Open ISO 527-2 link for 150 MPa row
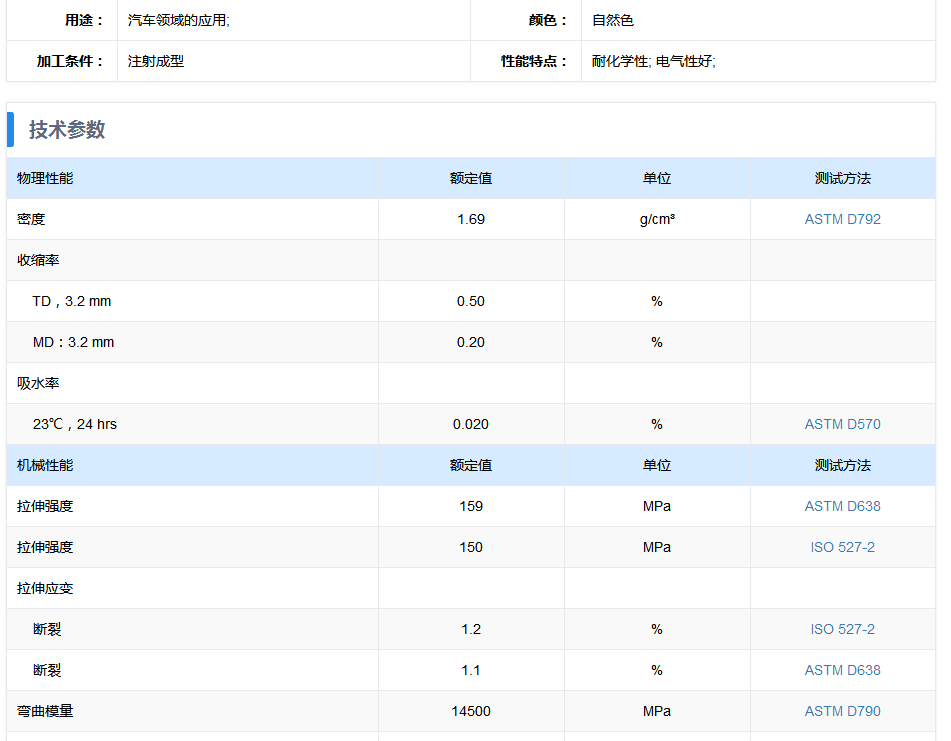The width and height of the screenshot is (951, 741). click(842, 548)
